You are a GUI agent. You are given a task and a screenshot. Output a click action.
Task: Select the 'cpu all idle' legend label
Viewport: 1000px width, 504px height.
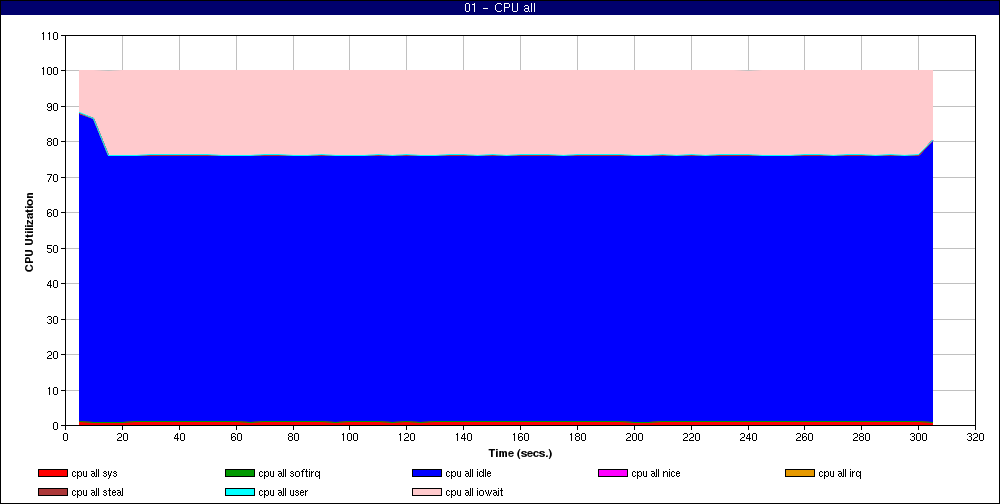click(468, 473)
